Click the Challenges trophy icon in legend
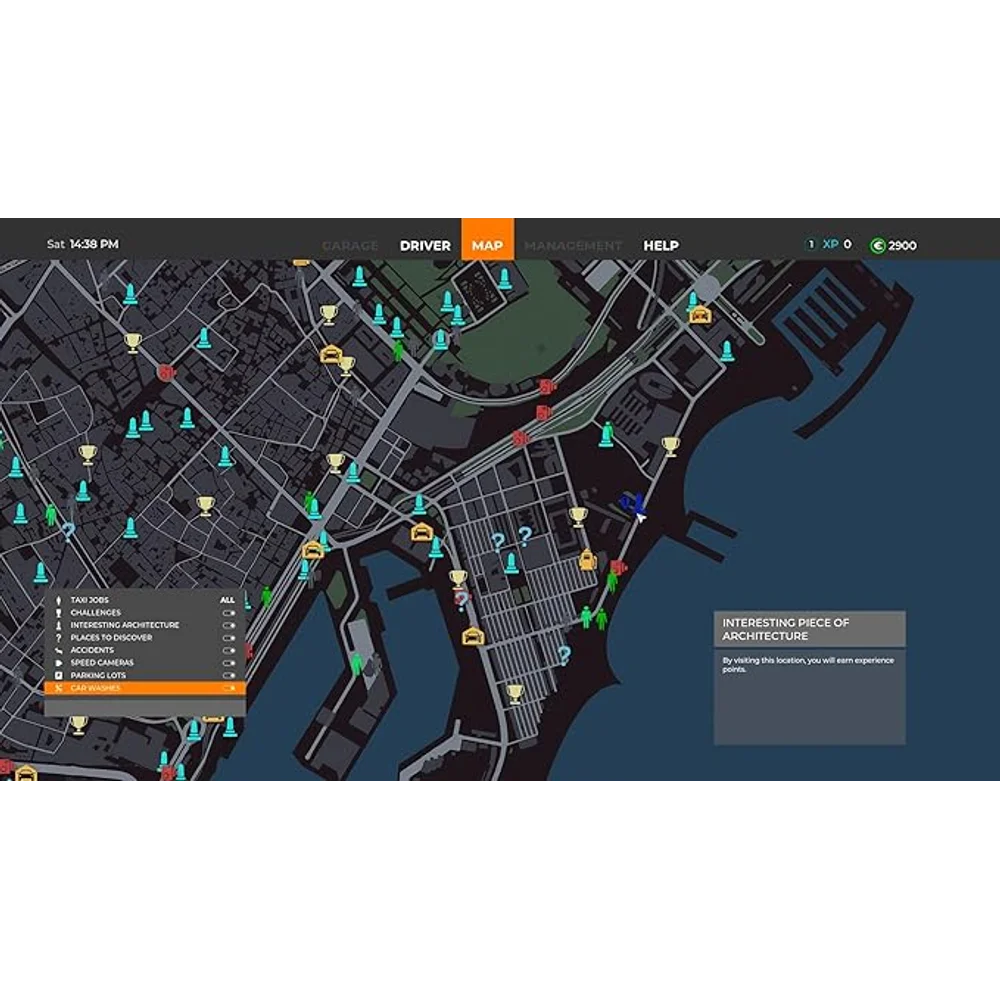Viewport: 1000px width, 1000px height. [58, 613]
